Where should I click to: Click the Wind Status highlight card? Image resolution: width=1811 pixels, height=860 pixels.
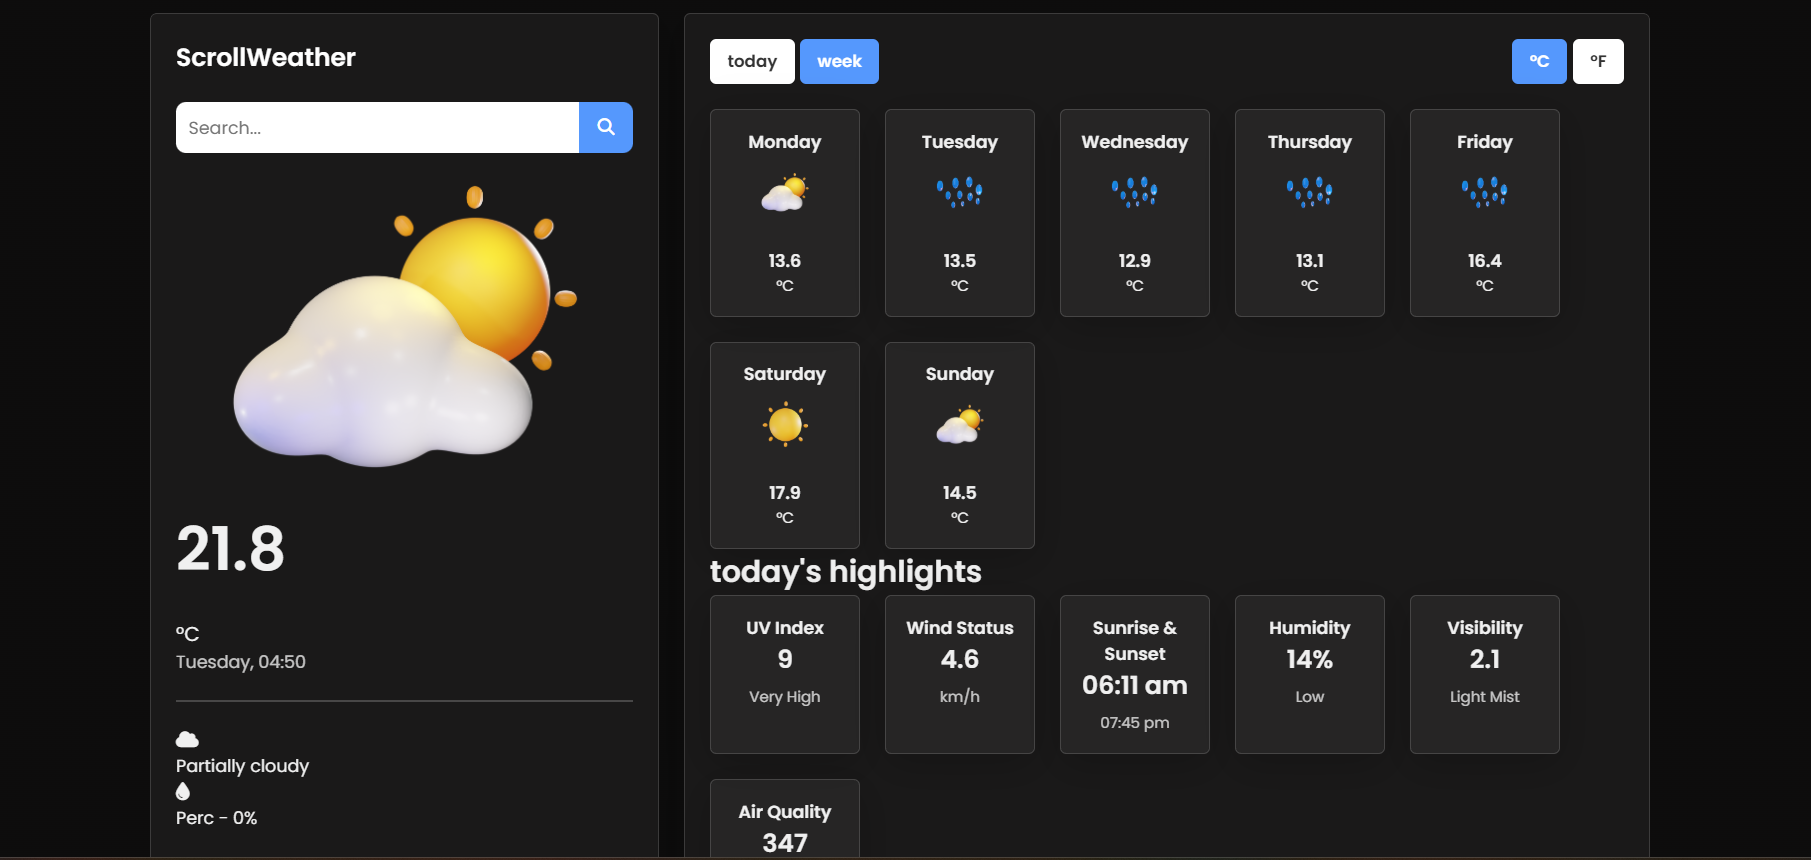pos(959,674)
